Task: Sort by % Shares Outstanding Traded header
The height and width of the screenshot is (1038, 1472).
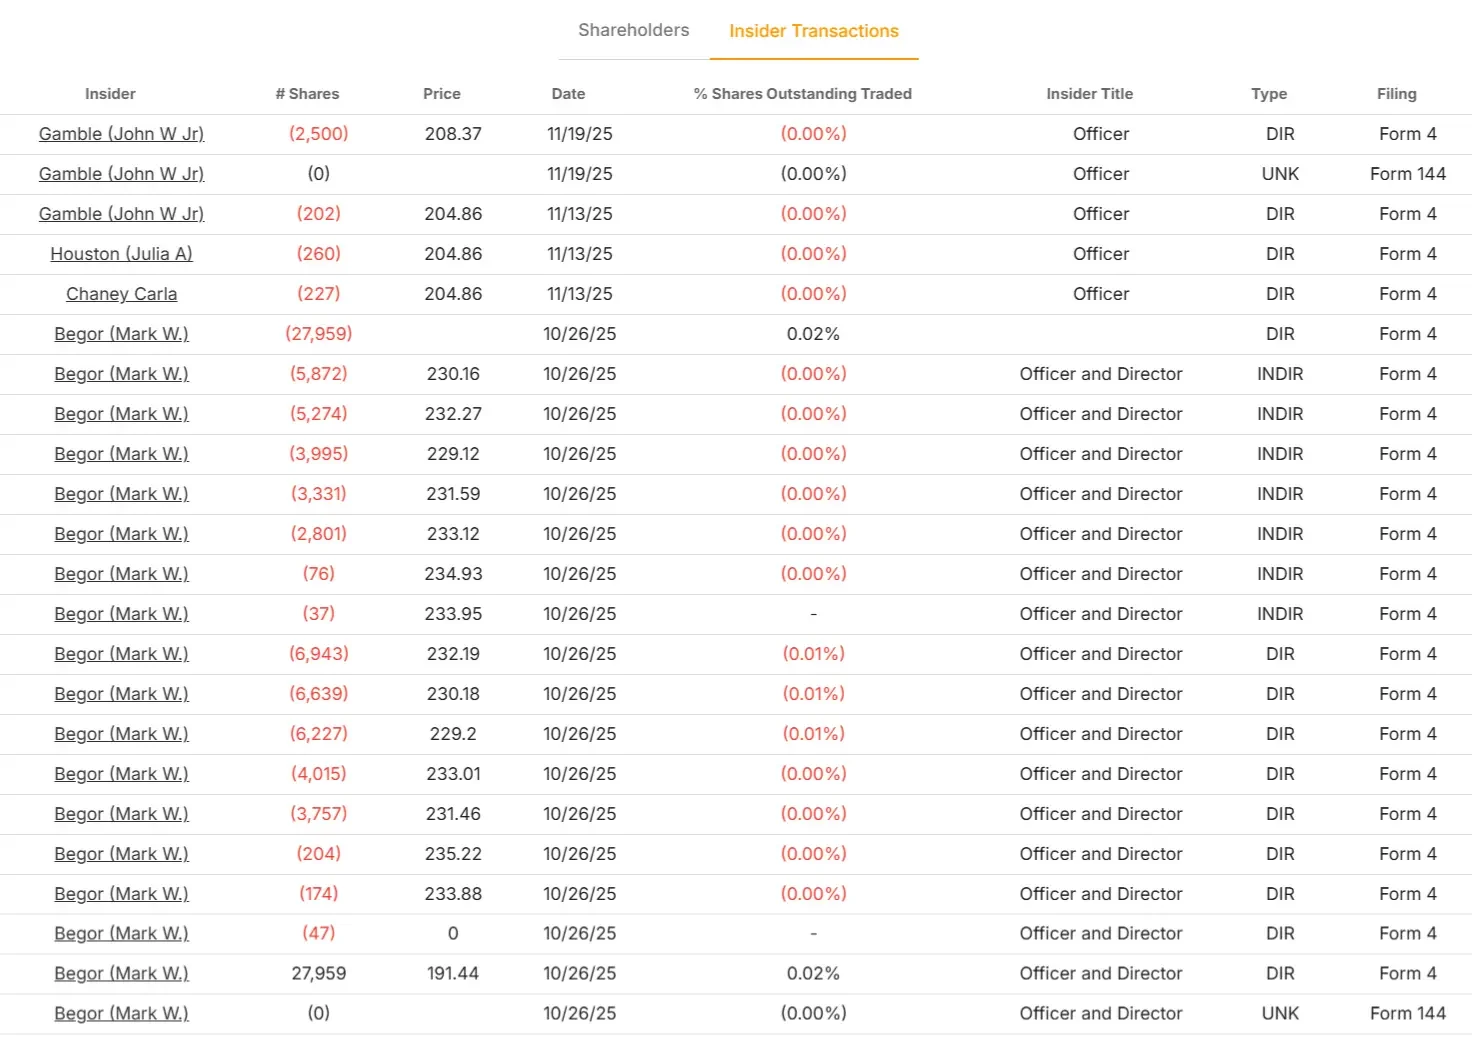Action: click(x=802, y=94)
